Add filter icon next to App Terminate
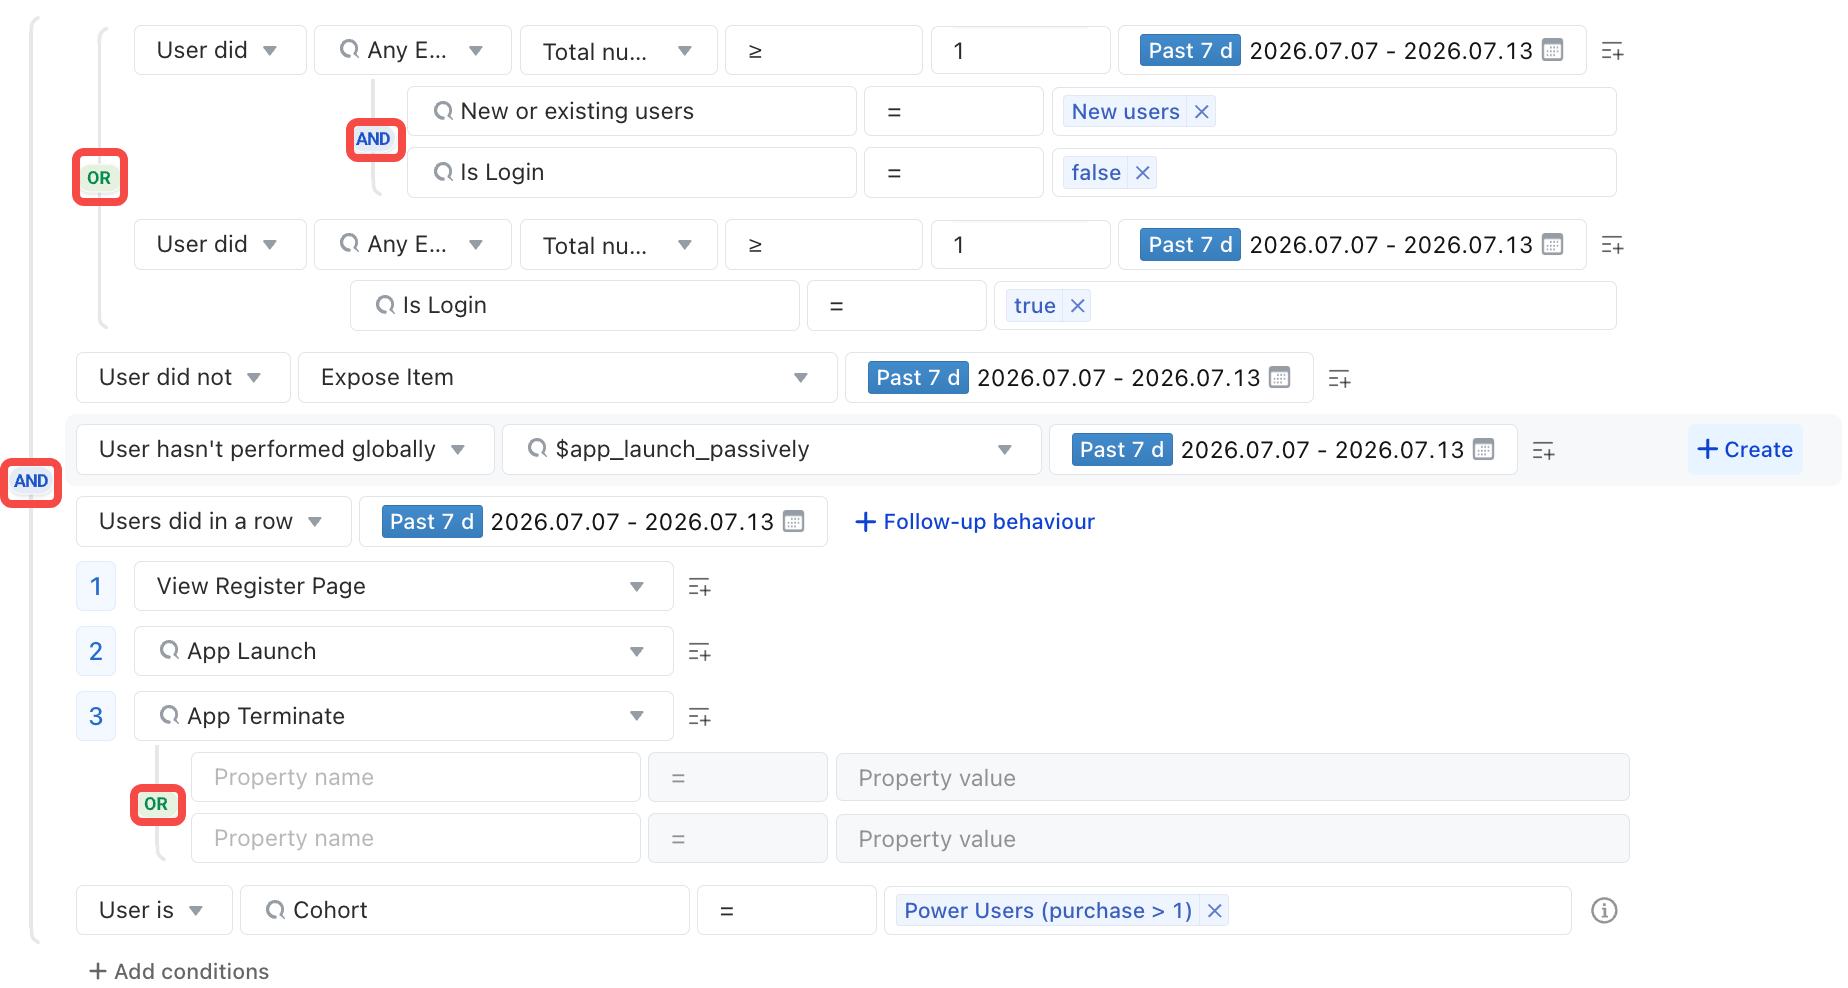Screen dimensions: 1848x988 (699, 717)
